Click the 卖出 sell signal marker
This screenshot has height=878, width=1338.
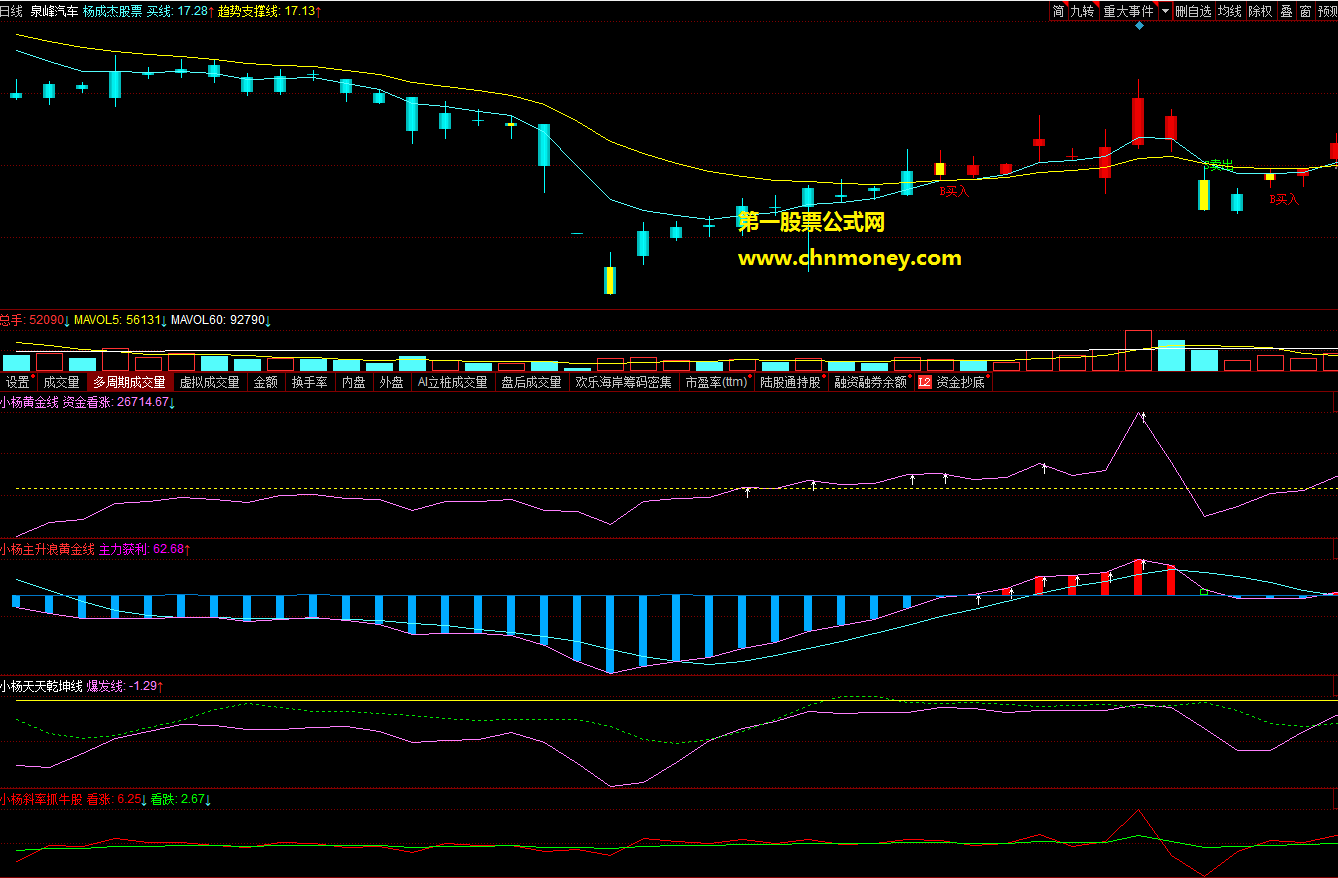[x=1220, y=164]
